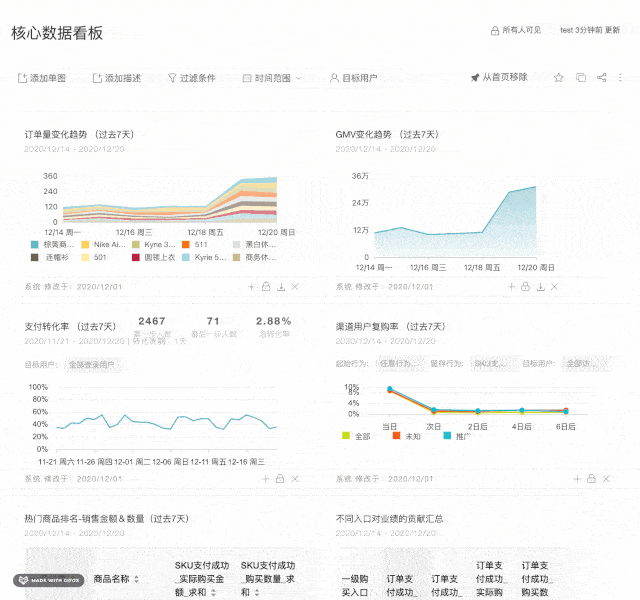Click the share icon in the top toolbar
This screenshot has height=600, width=640.
point(602,78)
